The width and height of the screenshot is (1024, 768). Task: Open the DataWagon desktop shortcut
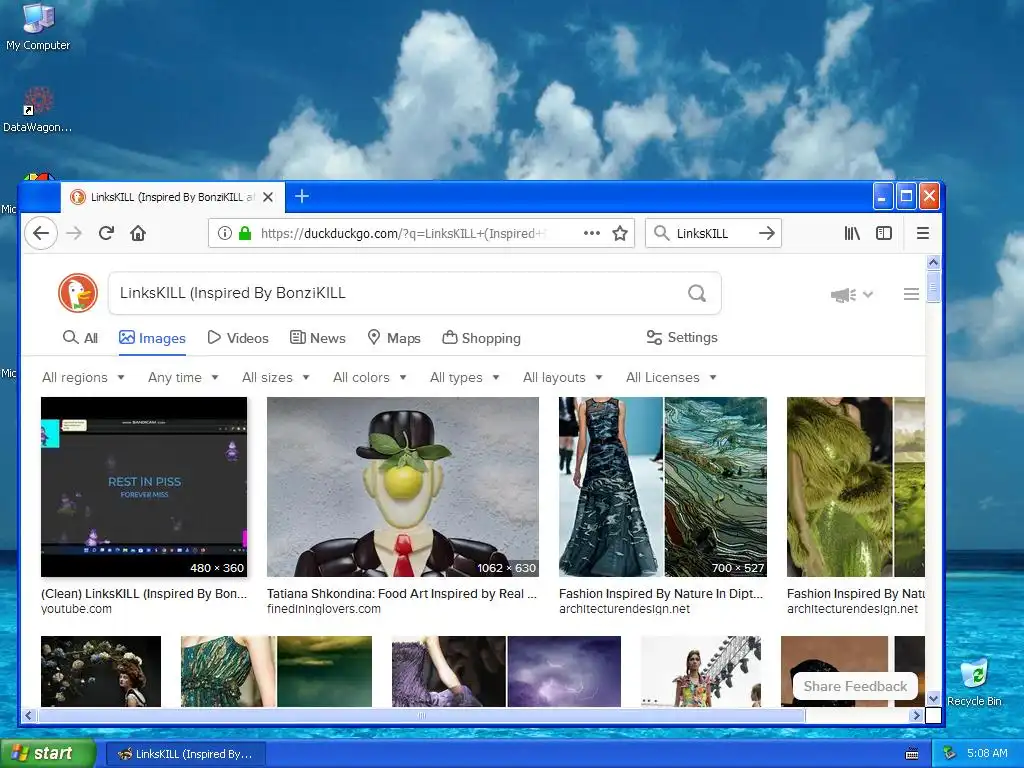tap(38, 110)
